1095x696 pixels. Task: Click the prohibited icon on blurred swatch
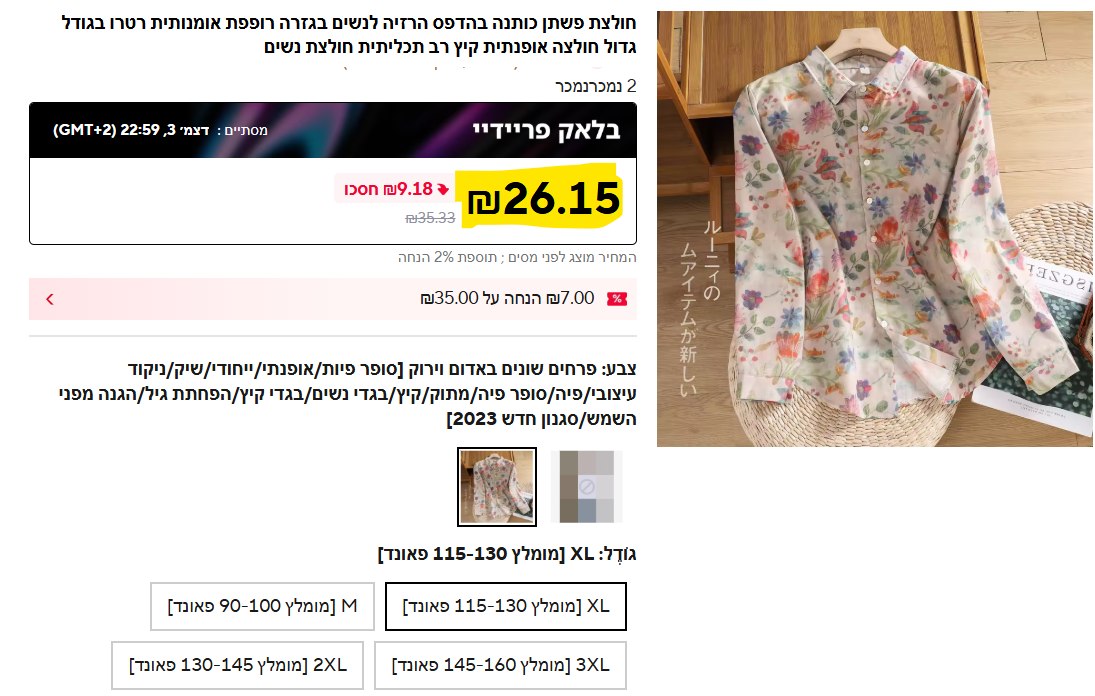(x=587, y=487)
